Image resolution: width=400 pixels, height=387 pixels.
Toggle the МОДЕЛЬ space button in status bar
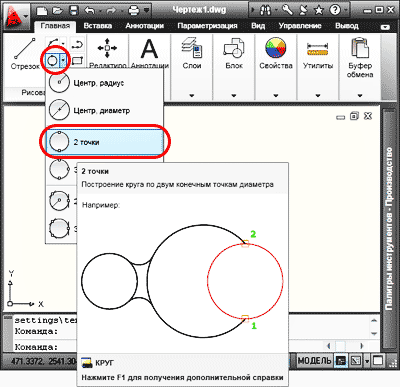tap(314, 361)
